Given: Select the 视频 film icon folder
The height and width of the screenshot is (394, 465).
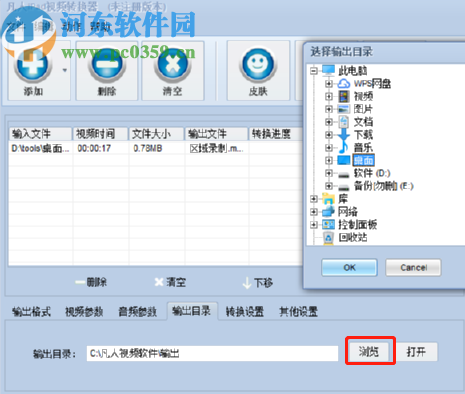Looking at the screenshot, I should pos(363,96).
